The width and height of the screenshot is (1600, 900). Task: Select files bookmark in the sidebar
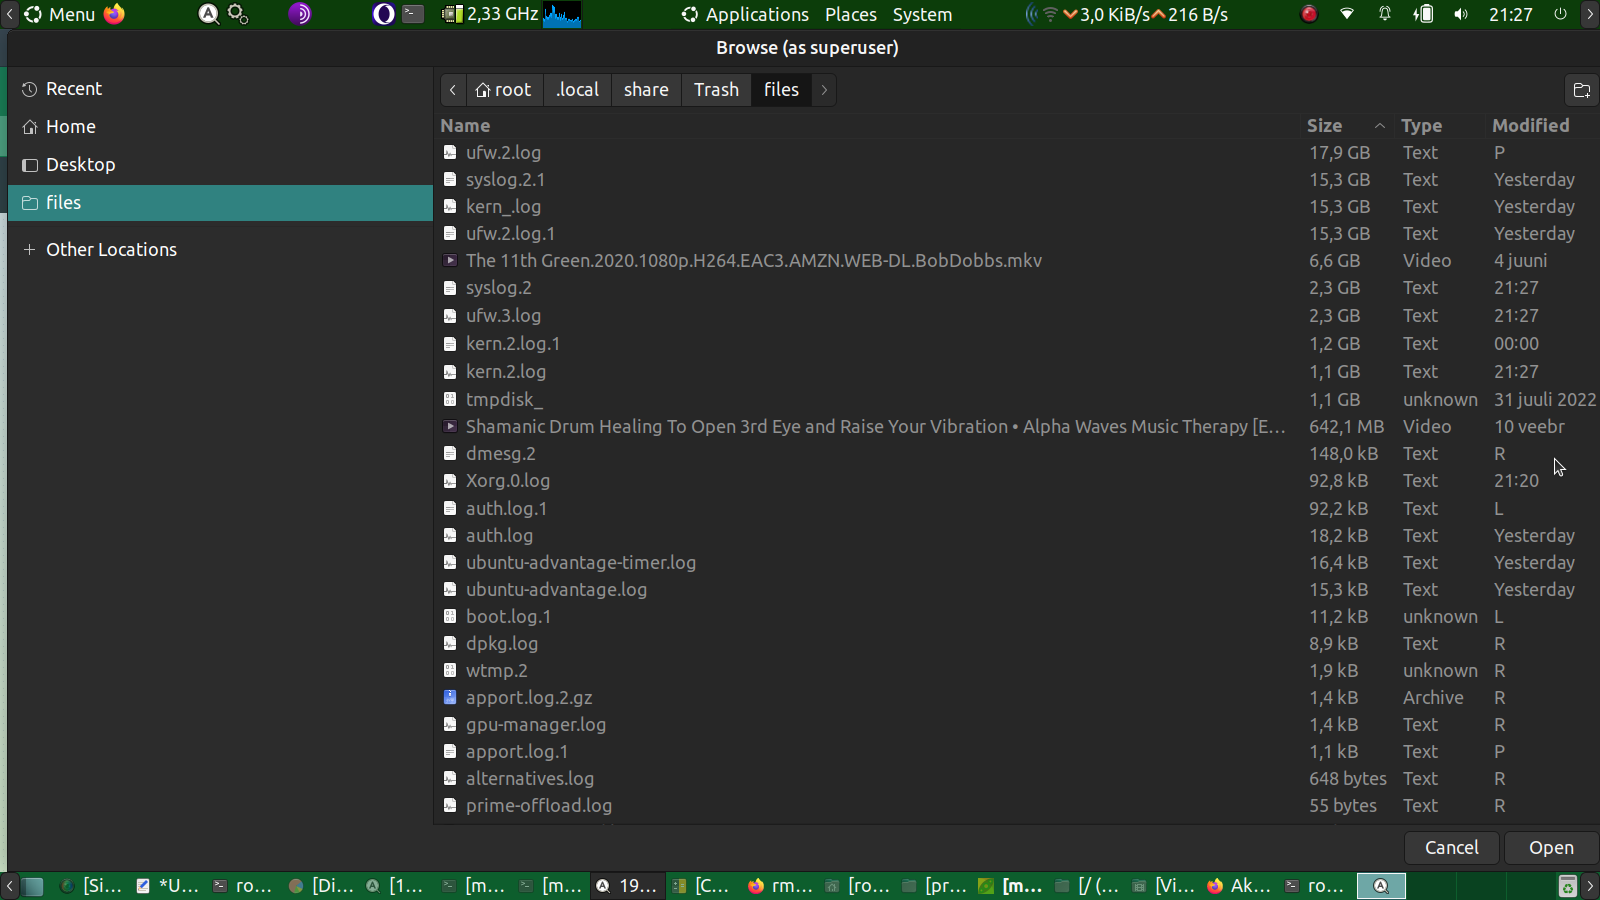pos(220,203)
